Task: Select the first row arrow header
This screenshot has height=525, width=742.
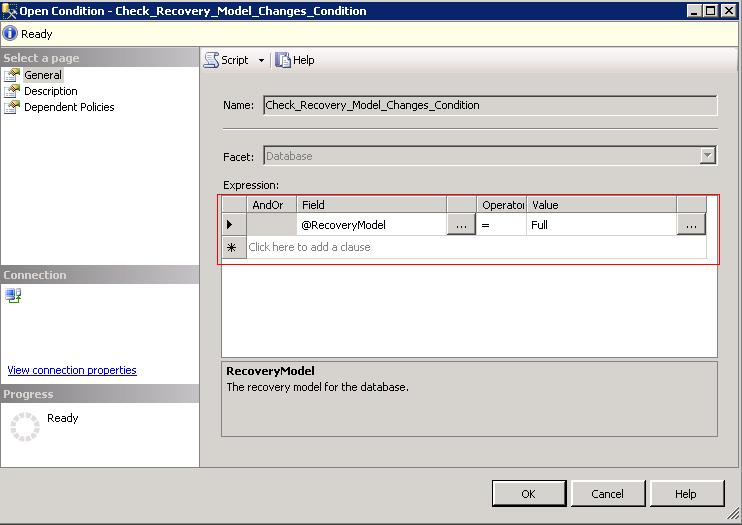Action: pyautogui.click(x=232, y=225)
